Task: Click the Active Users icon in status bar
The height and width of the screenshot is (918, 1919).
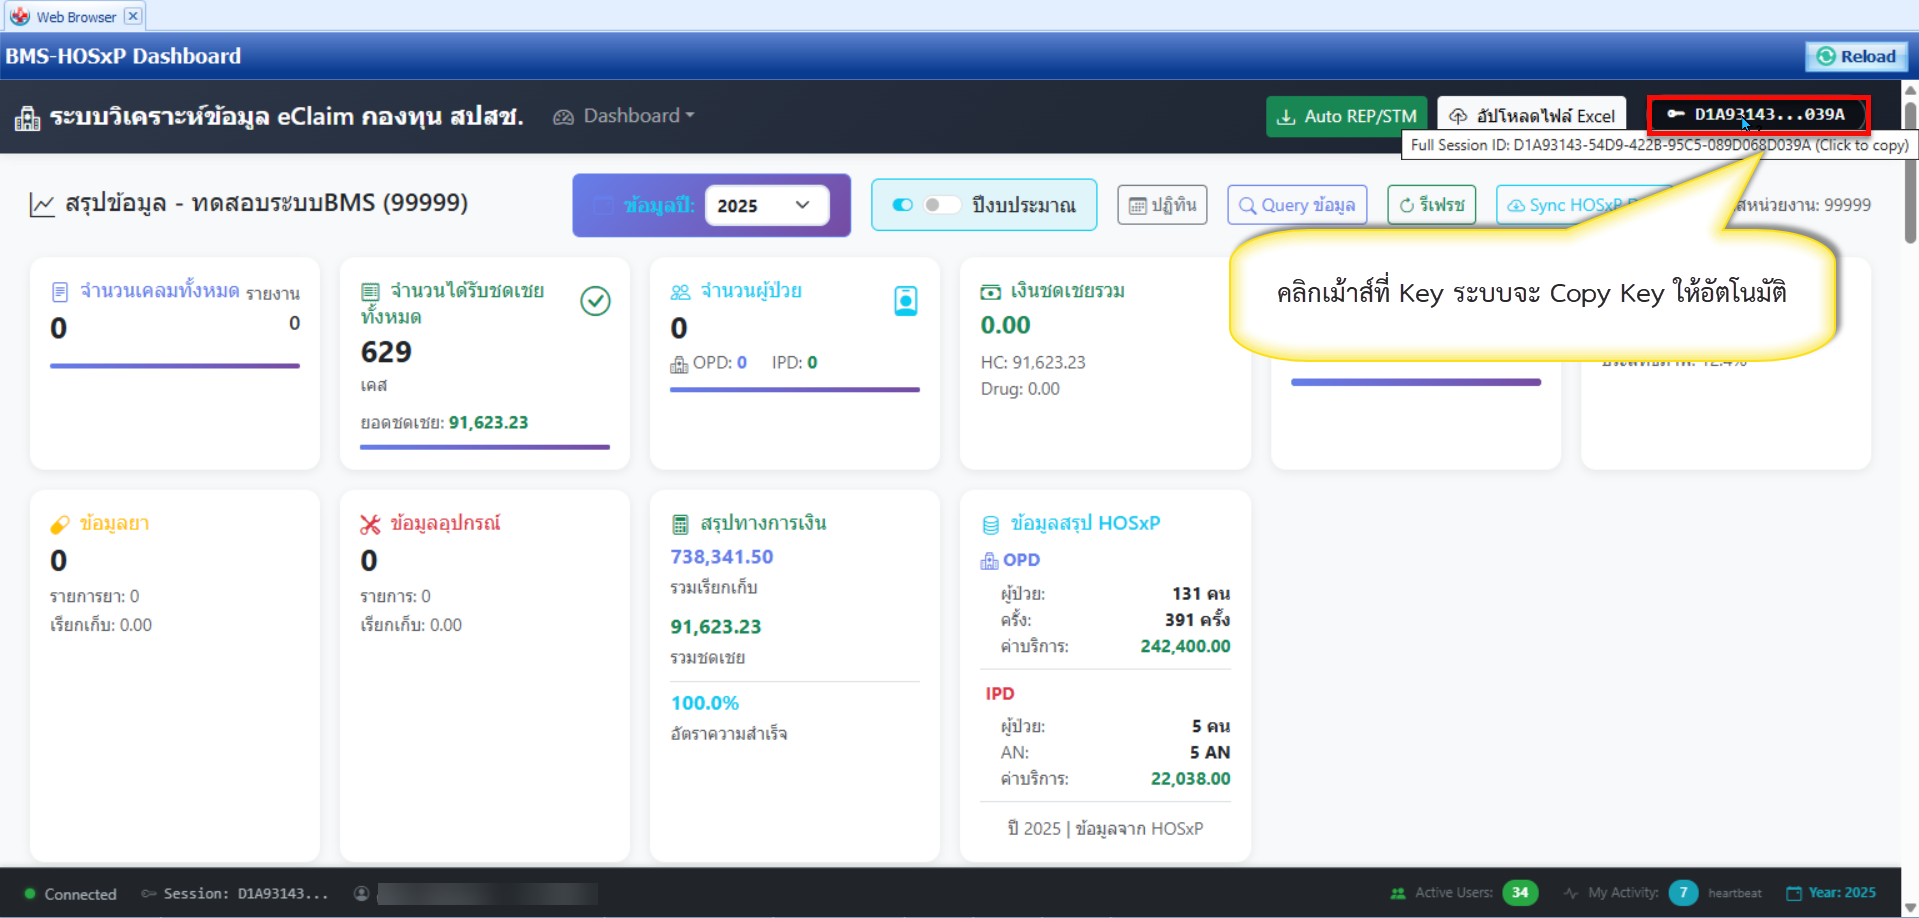Action: click(1397, 893)
